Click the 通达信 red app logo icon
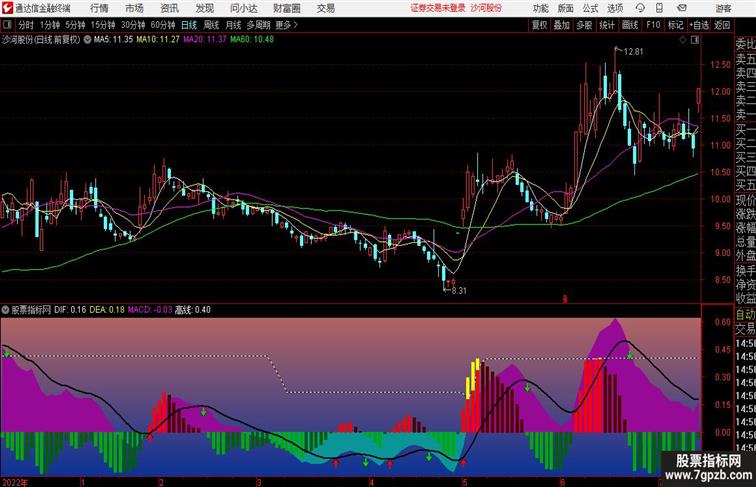 click(7, 8)
